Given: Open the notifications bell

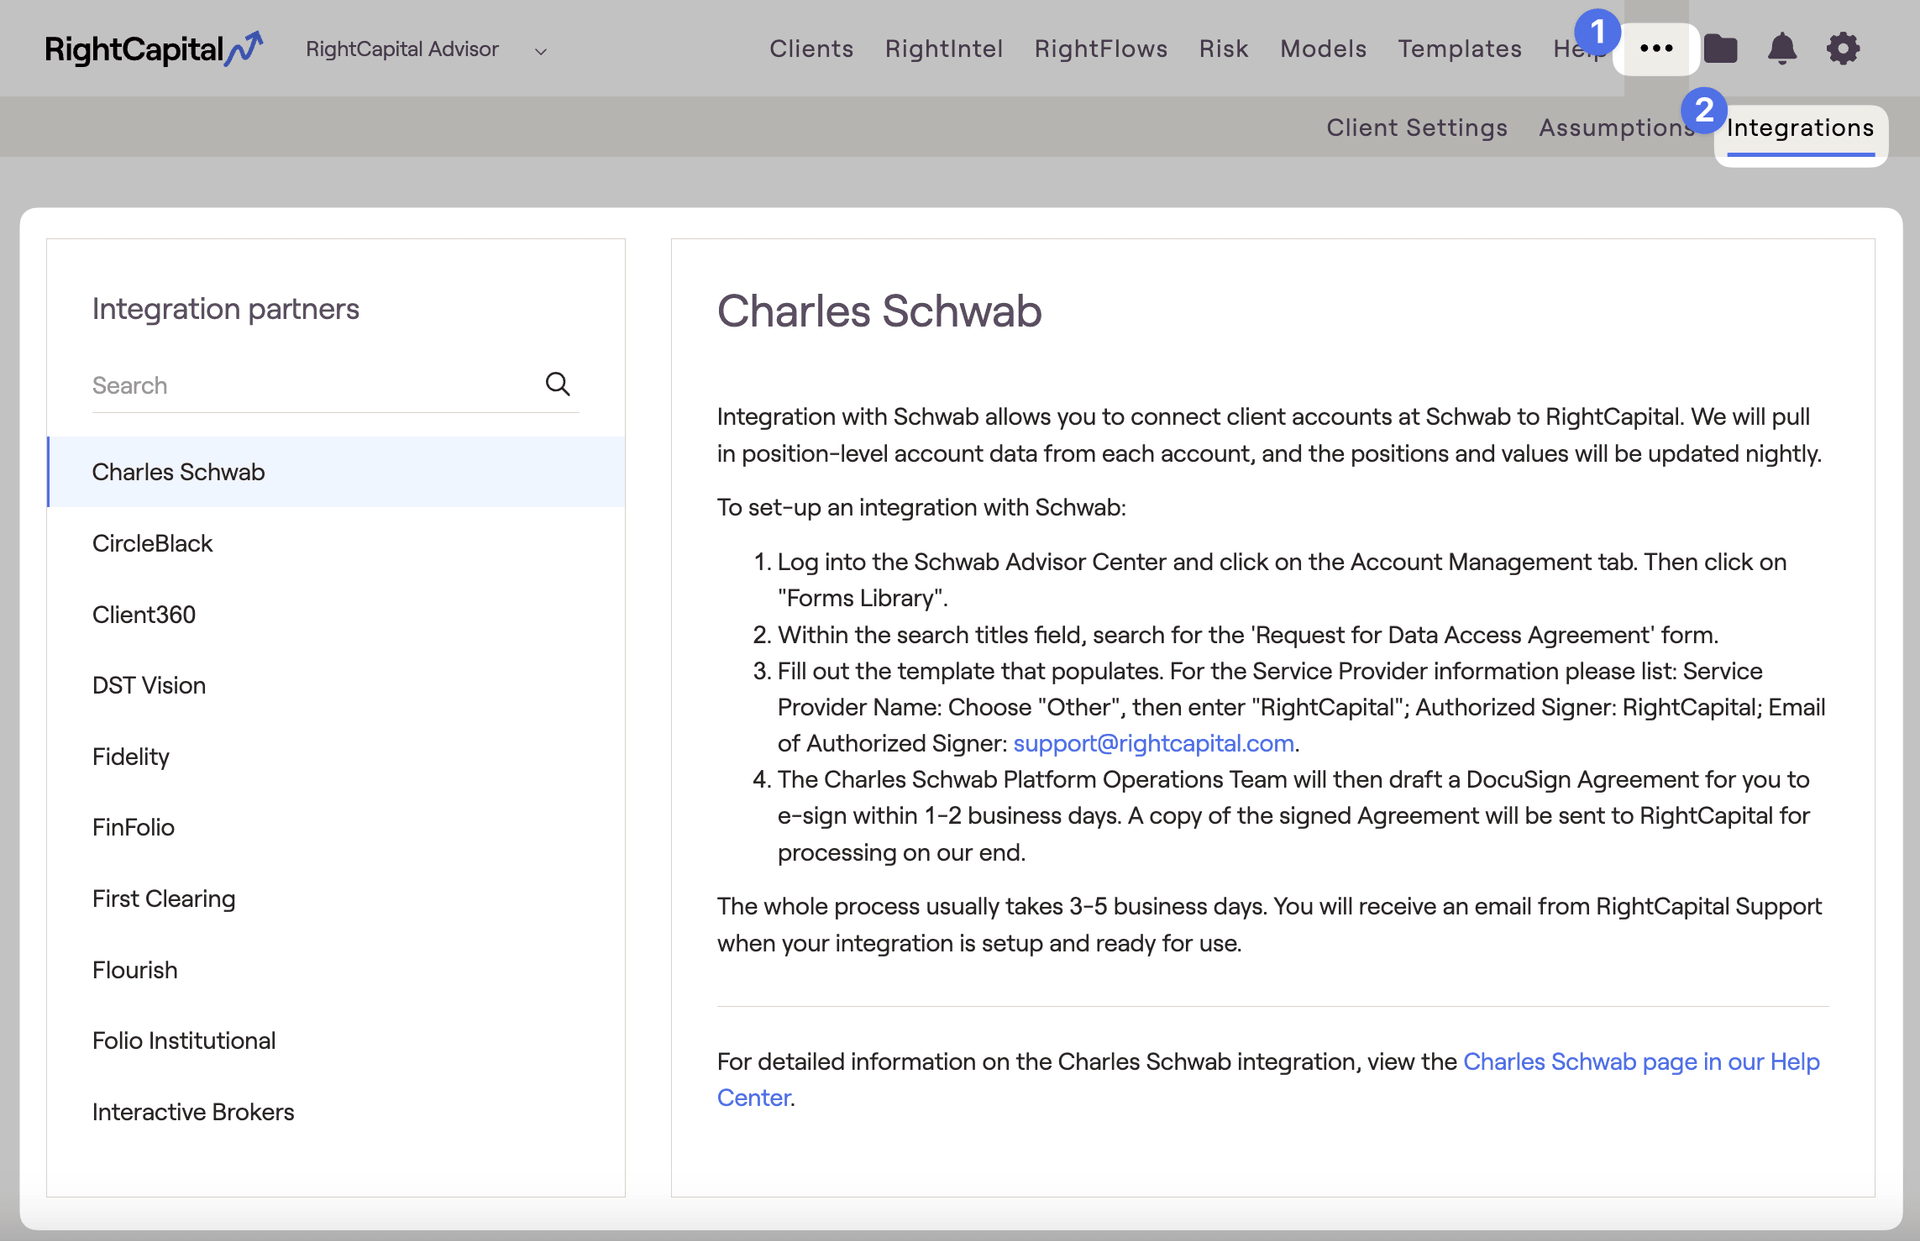Looking at the screenshot, I should click(x=1782, y=48).
